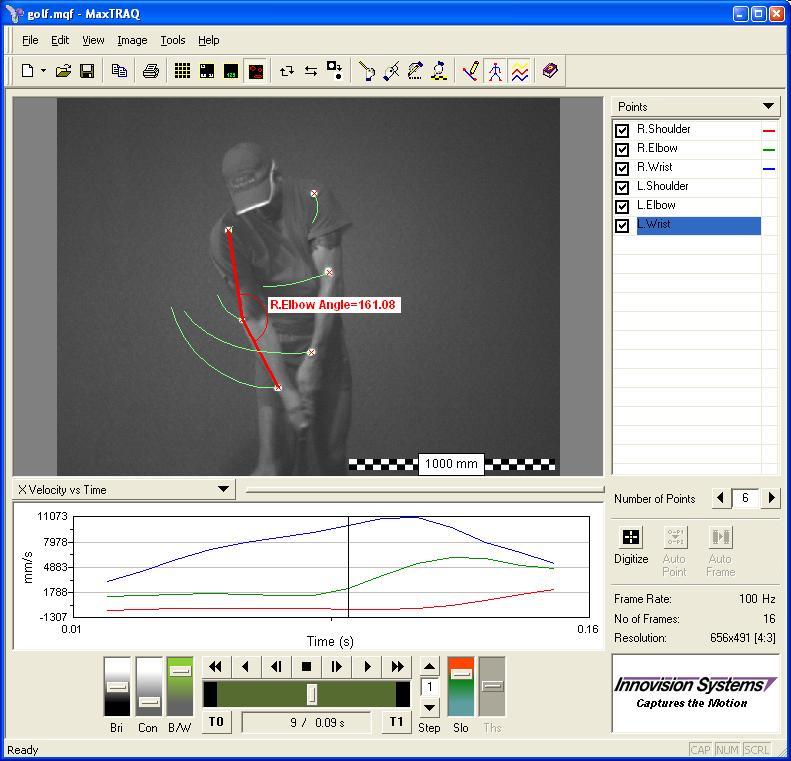Decrease Step value with down arrow

pos(429,708)
